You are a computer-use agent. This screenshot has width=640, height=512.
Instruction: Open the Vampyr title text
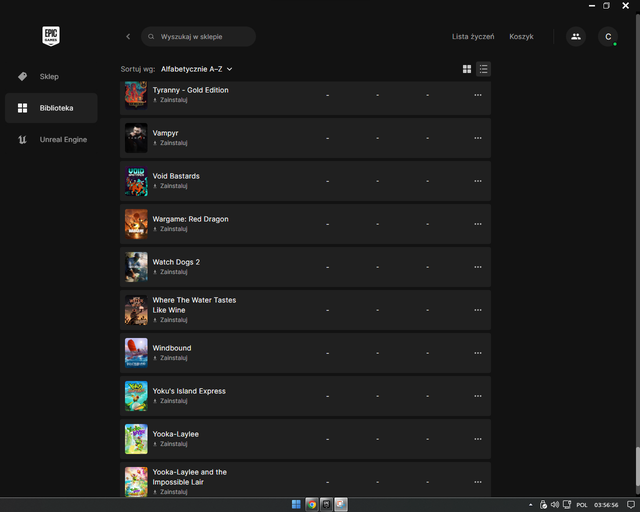(165, 133)
